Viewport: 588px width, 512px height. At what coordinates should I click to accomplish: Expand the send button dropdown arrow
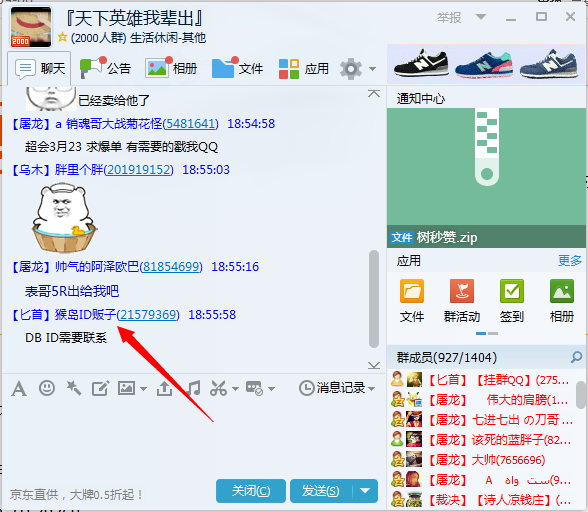pos(365,491)
